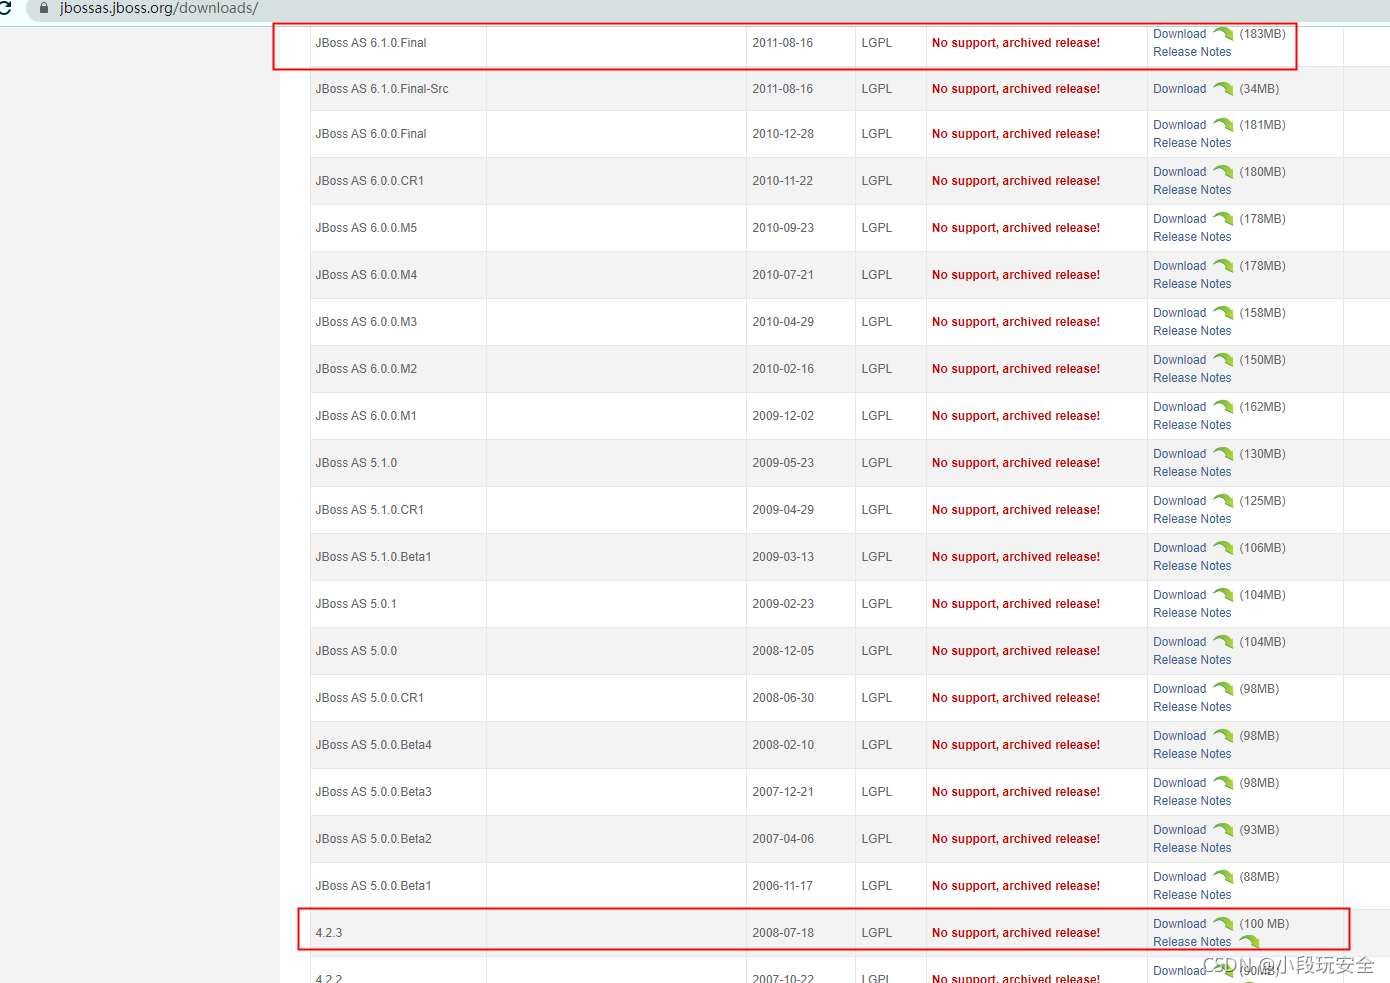1390x983 pixels.
Task: Open Release Notes for JBoss AS 6.0.0.Final
Action: [1192, 143]
